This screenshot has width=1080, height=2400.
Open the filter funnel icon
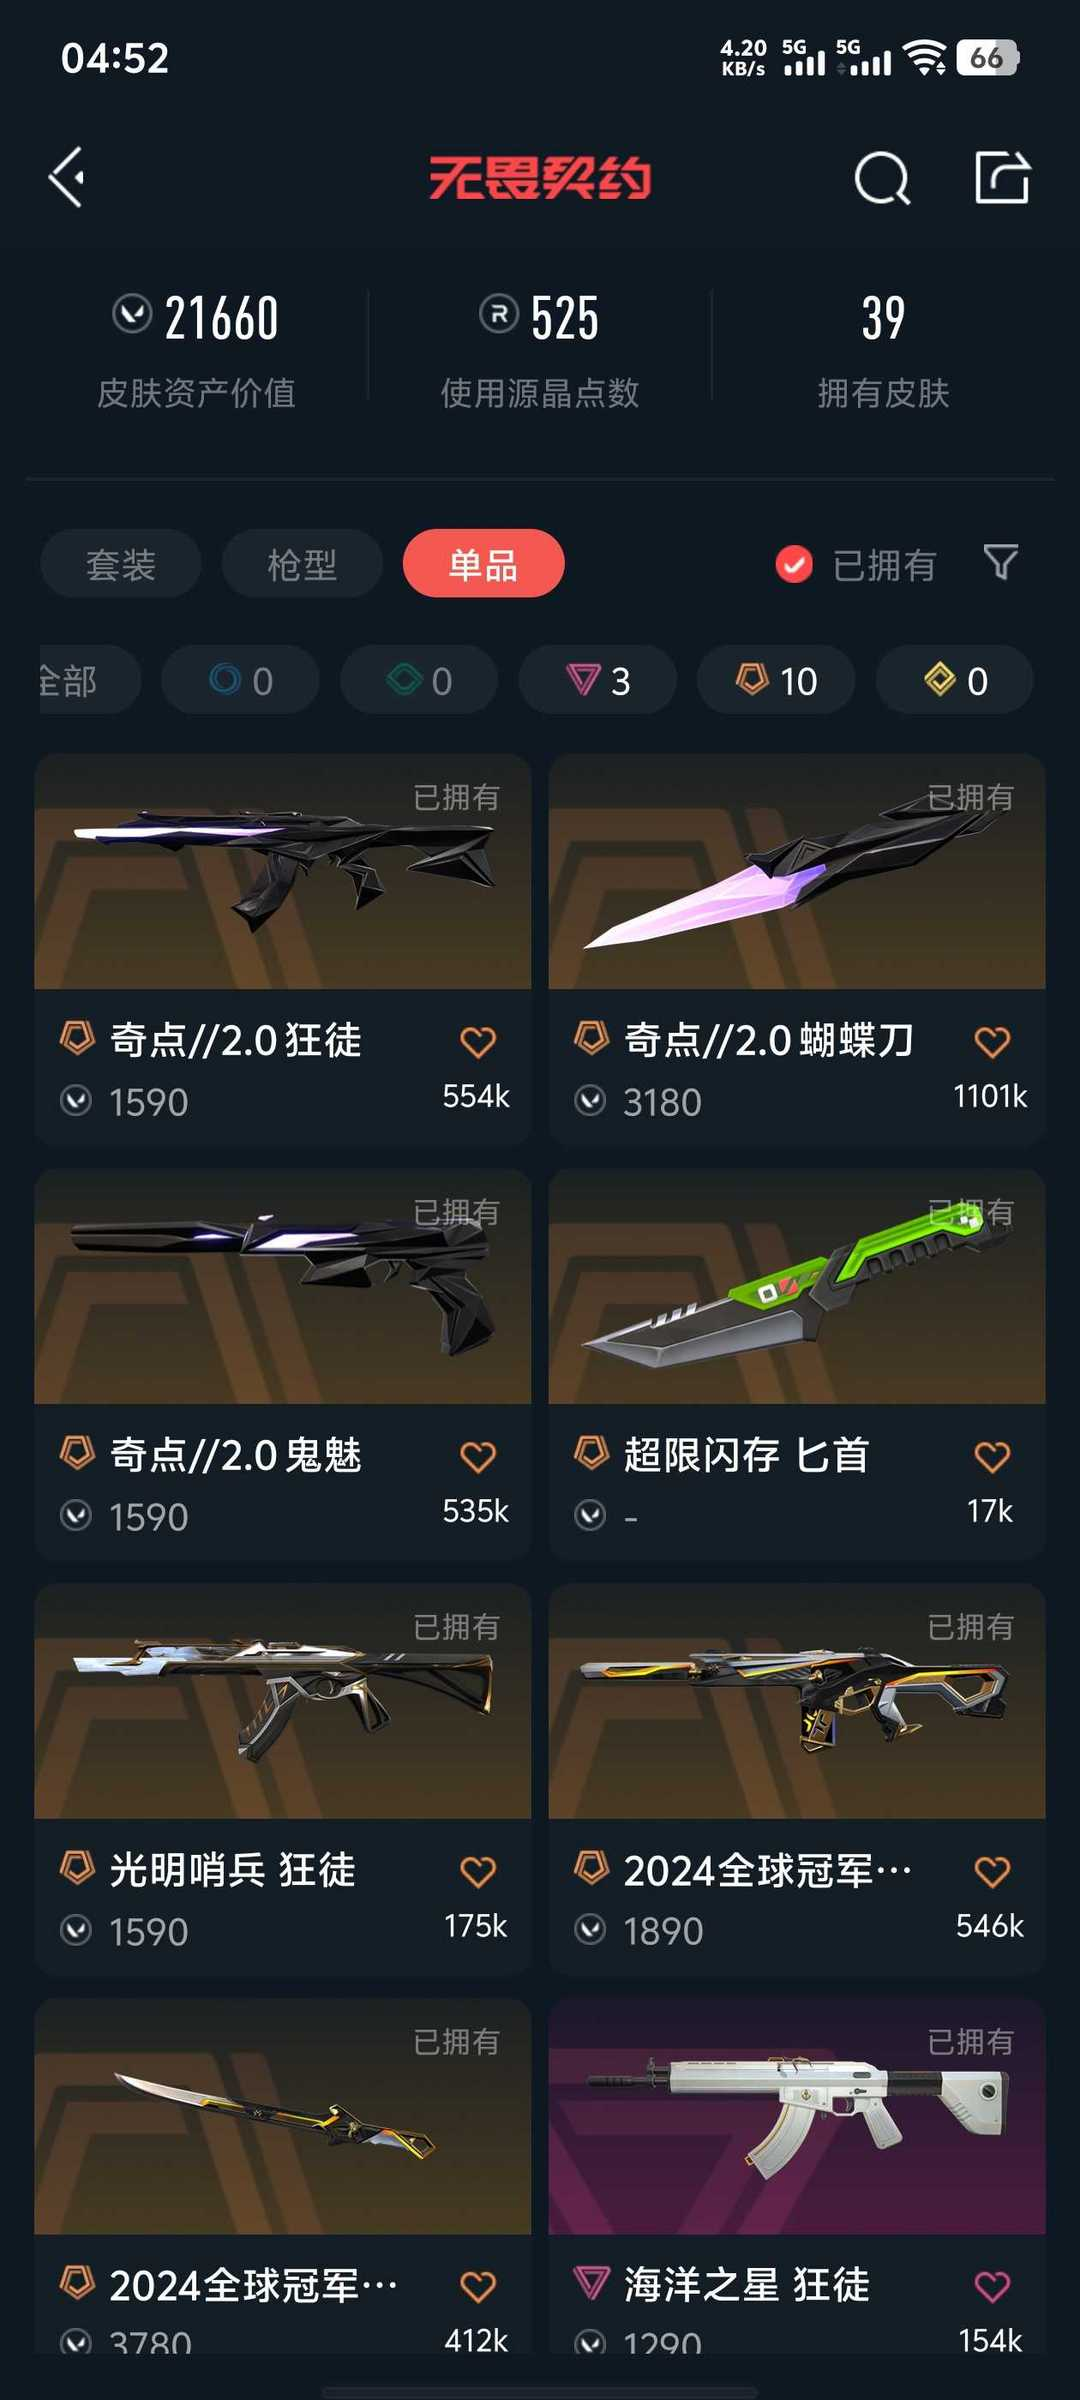[x=1000, y=563]
